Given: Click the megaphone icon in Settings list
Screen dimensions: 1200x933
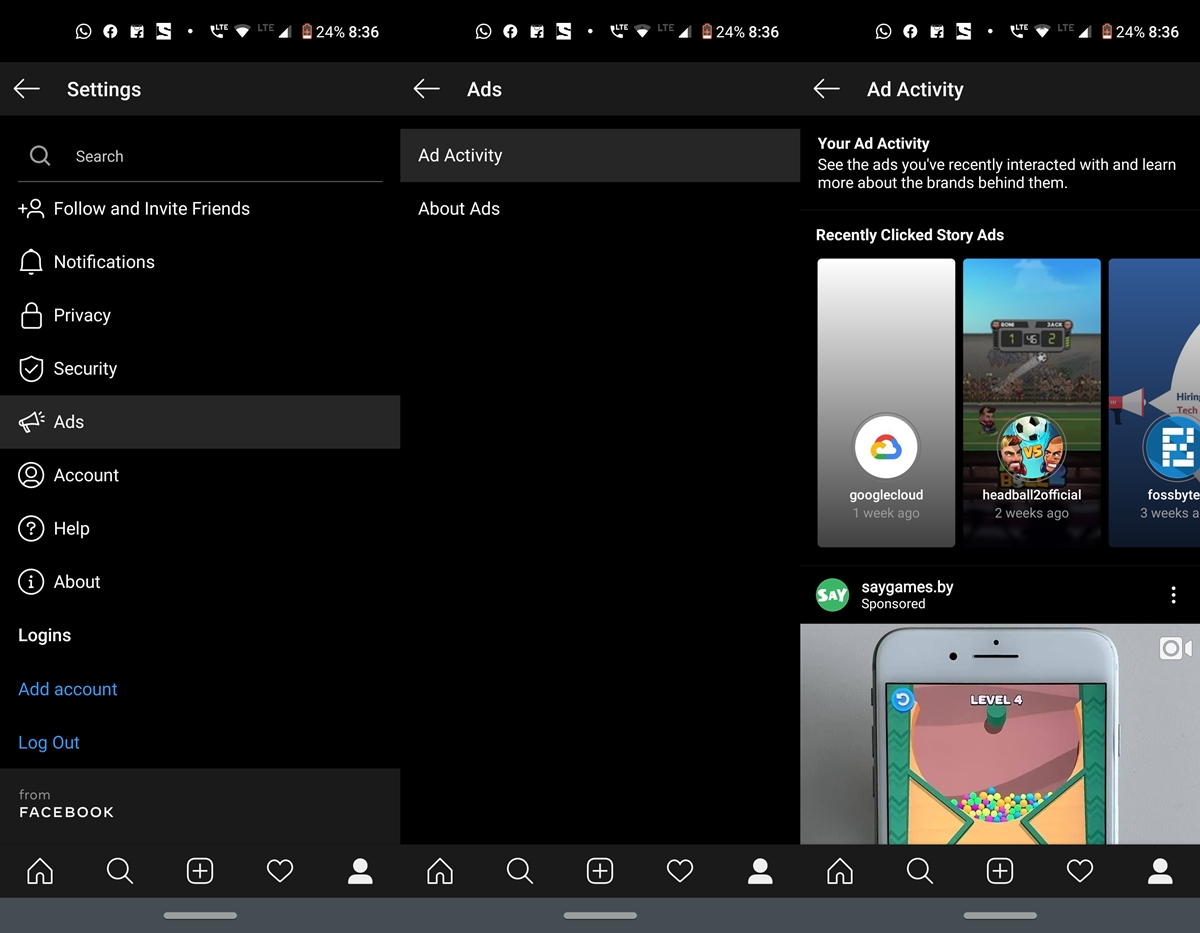Looking at the screenshot, I should coord(32,422).
